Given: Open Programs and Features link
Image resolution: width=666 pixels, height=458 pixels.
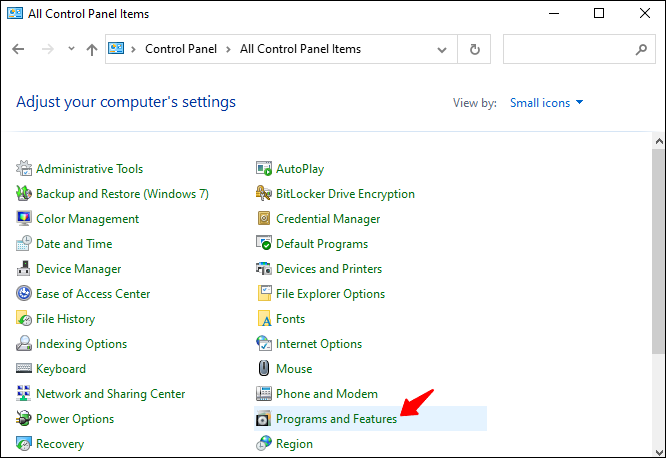Looking at the screenshot, I should point(336,419).
